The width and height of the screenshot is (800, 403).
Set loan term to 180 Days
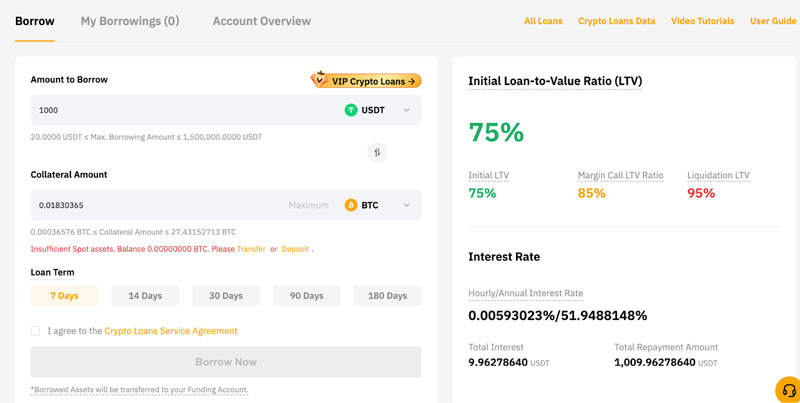point(387,295)
